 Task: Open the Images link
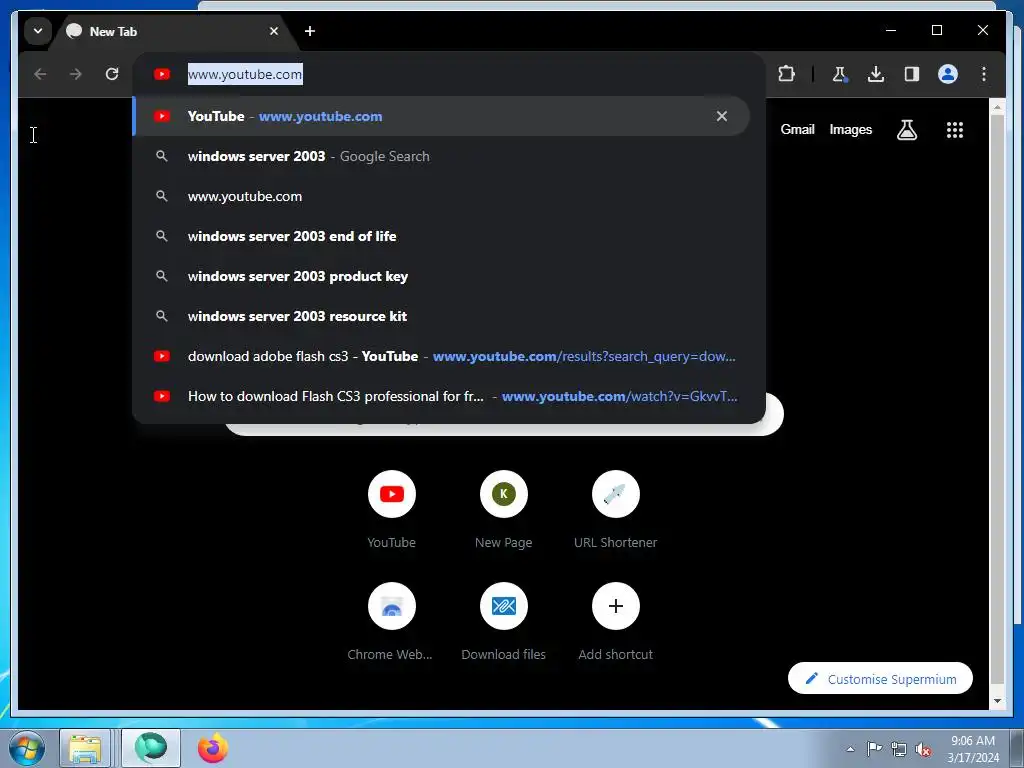point(850,129)
